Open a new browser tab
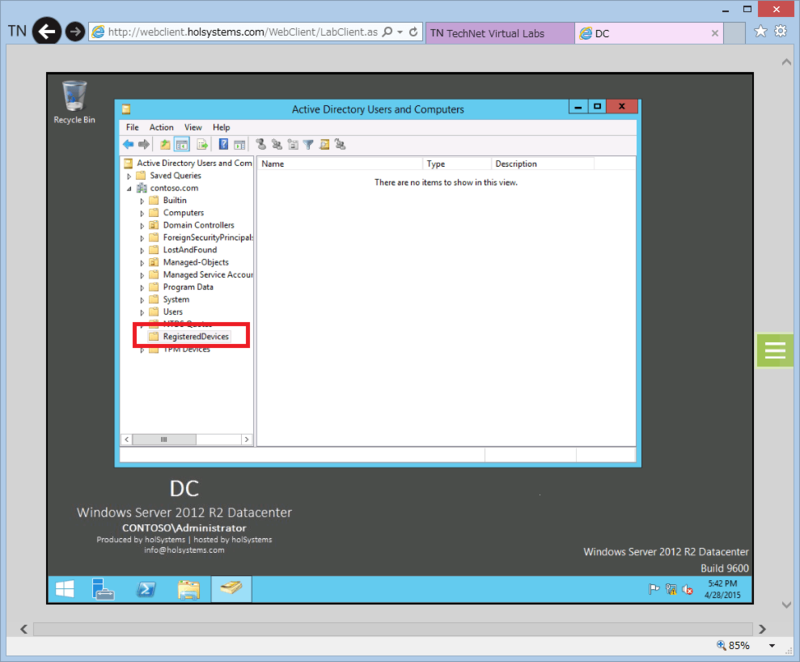800x662 pixels. [734, 33]
